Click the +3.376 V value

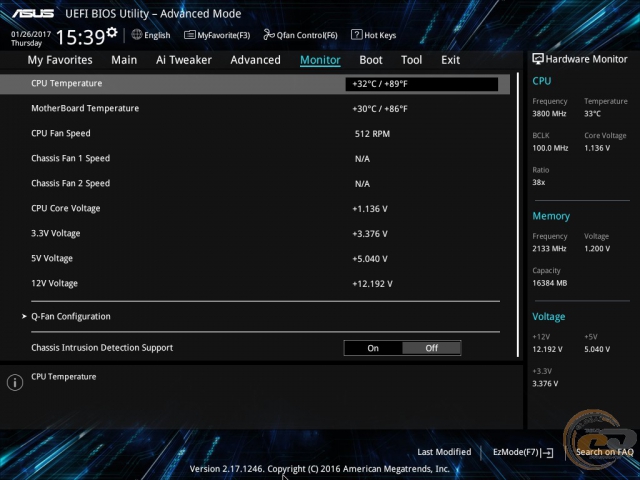click(x=370, y=234)
